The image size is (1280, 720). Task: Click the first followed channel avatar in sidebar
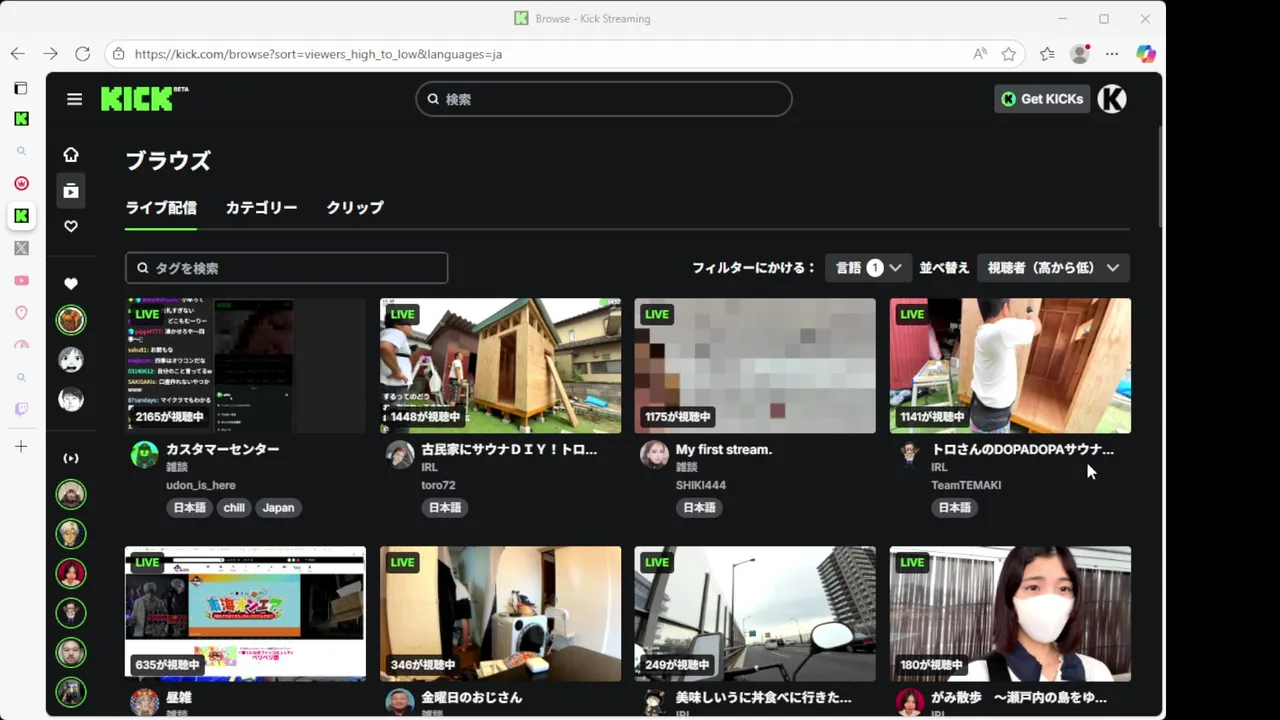[71, 320]
